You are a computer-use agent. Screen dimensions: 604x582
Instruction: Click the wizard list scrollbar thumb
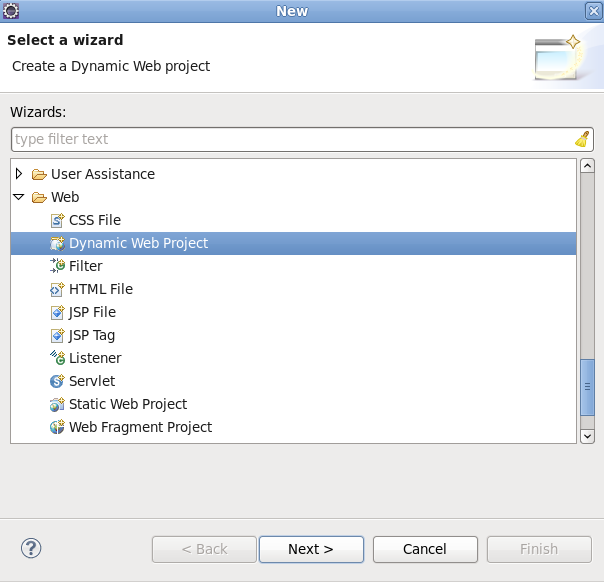587,387
